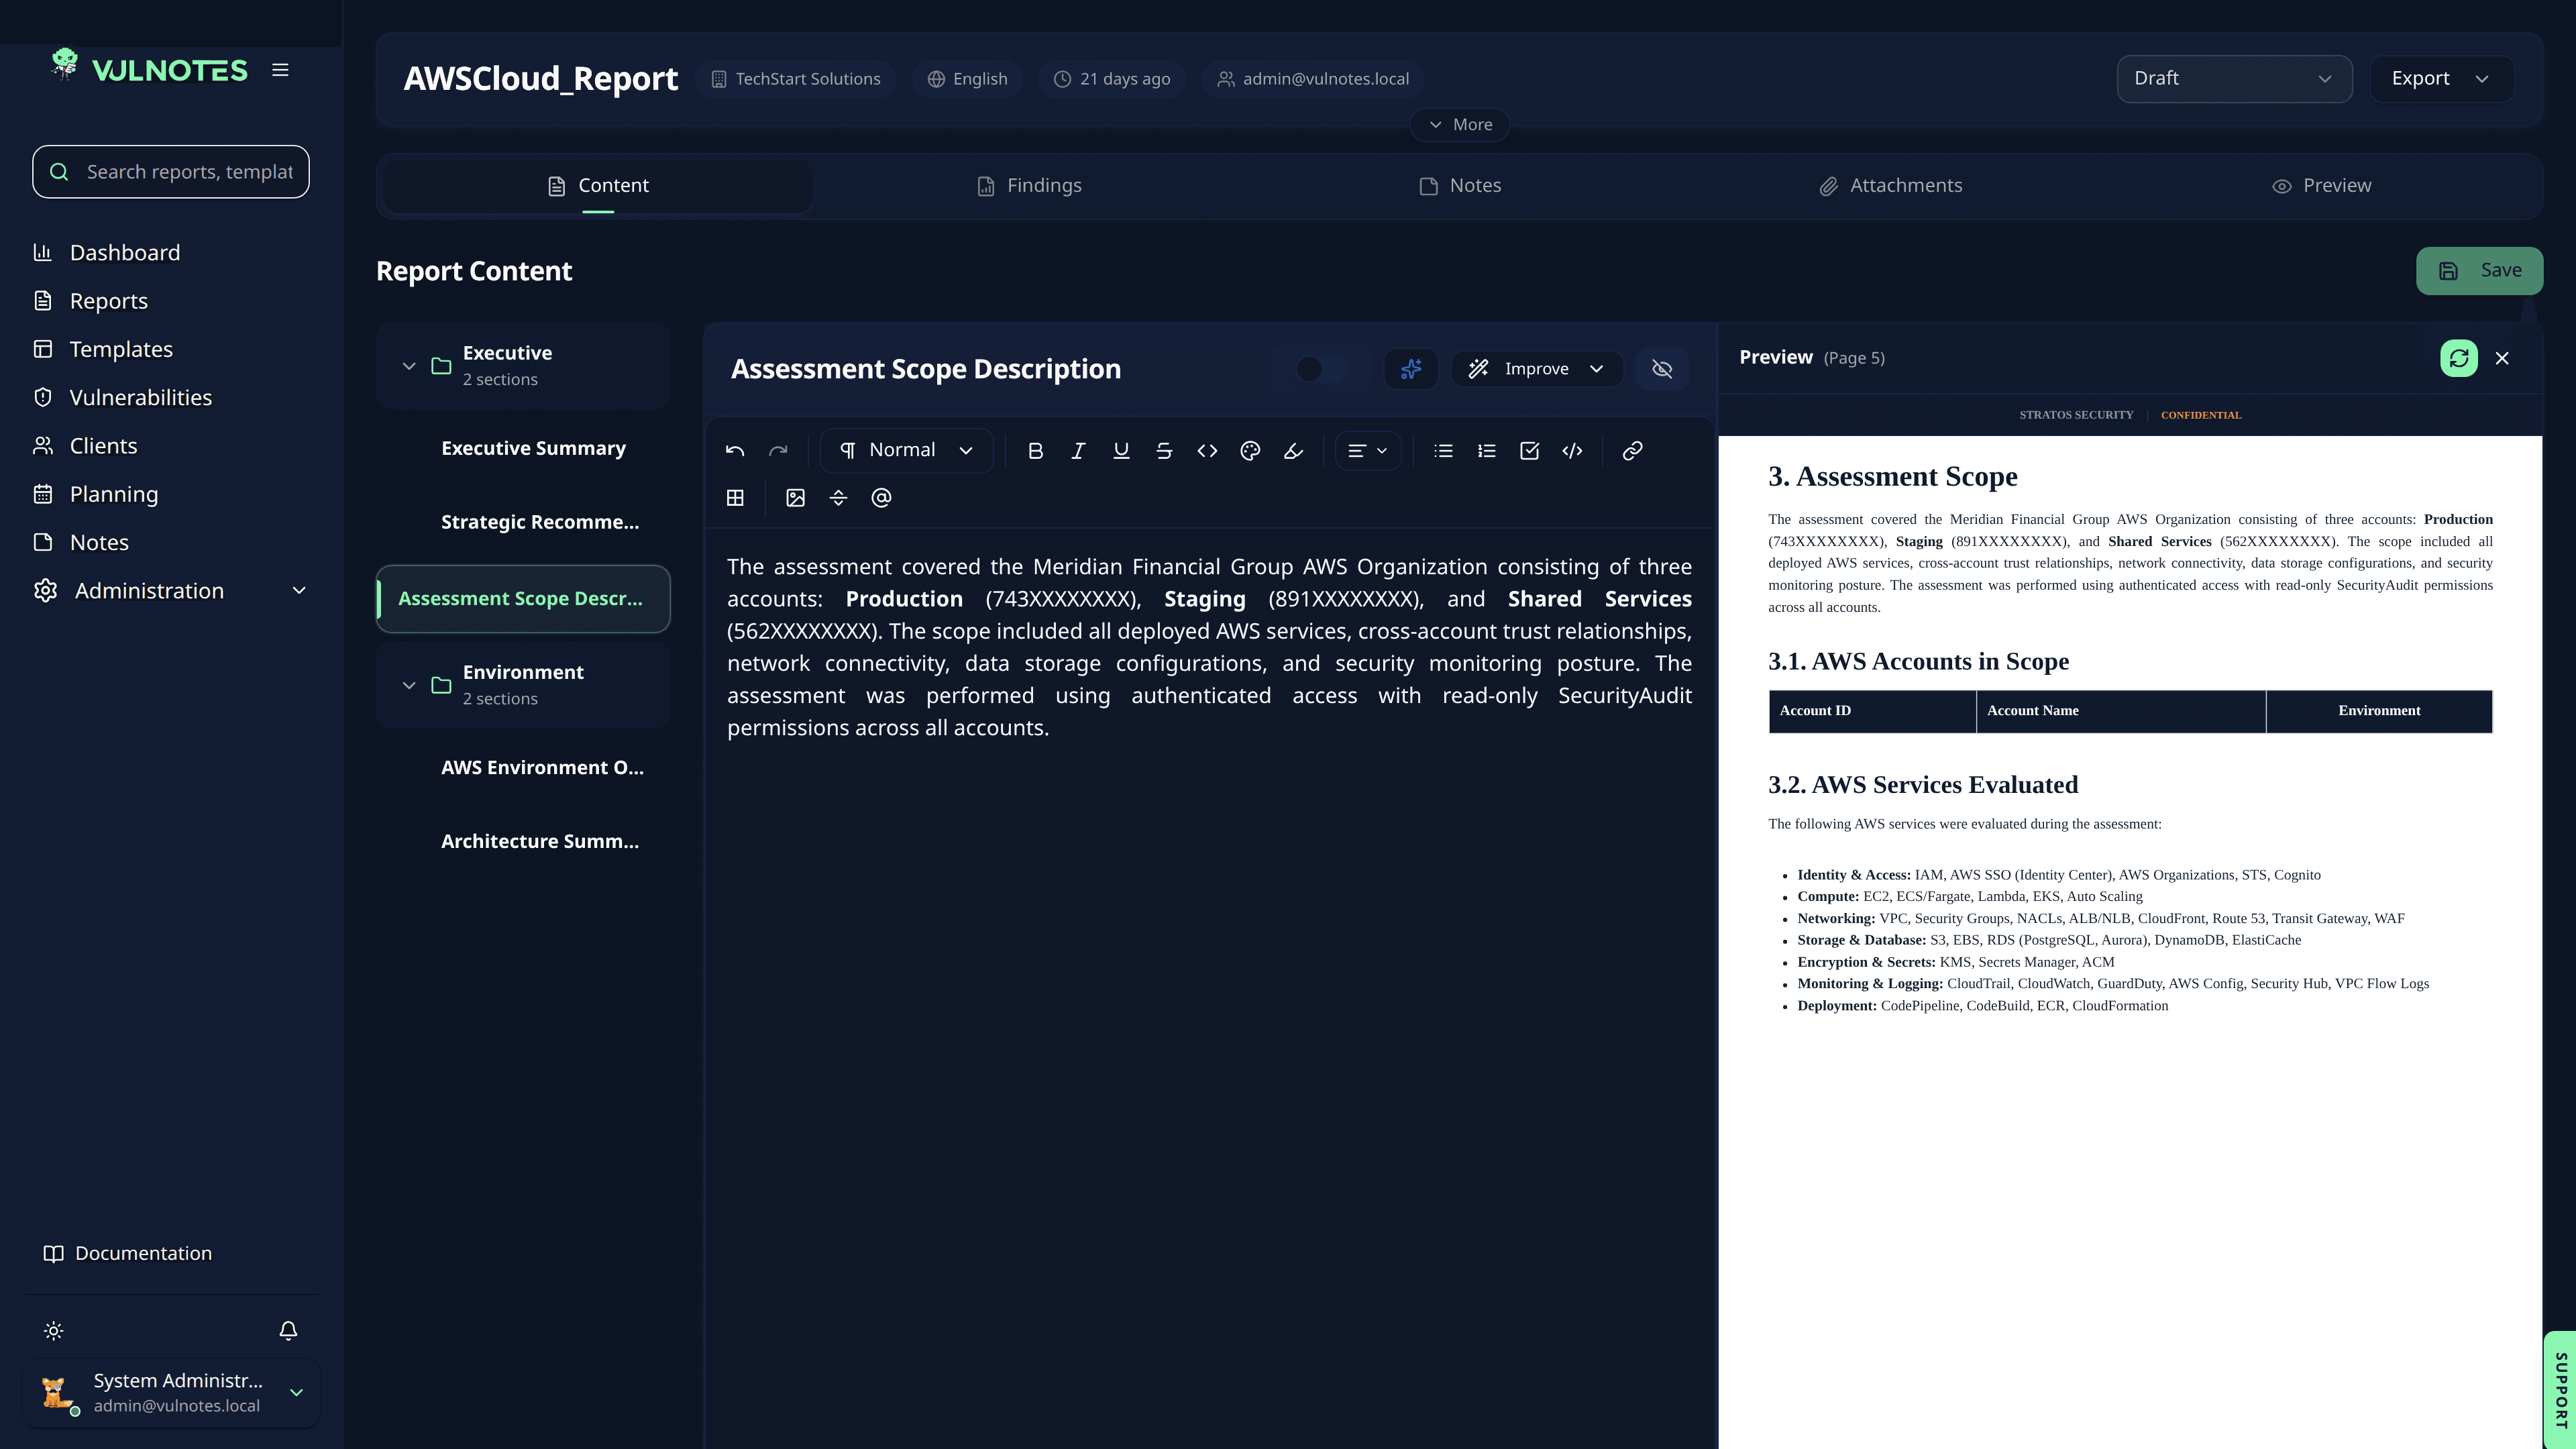2576x1449 pixels.
Task: Insert a bullet list
Action: coord(1443,450)
